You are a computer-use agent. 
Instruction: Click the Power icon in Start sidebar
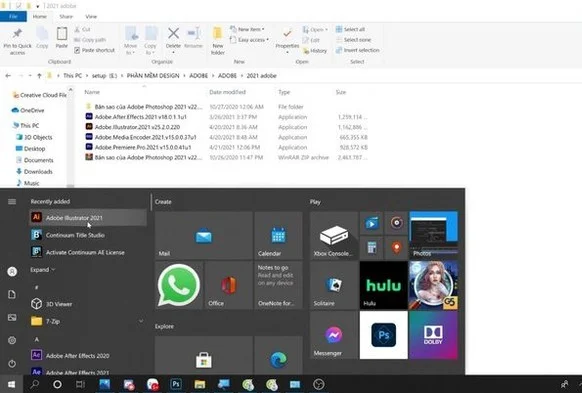tap(12, 364)
